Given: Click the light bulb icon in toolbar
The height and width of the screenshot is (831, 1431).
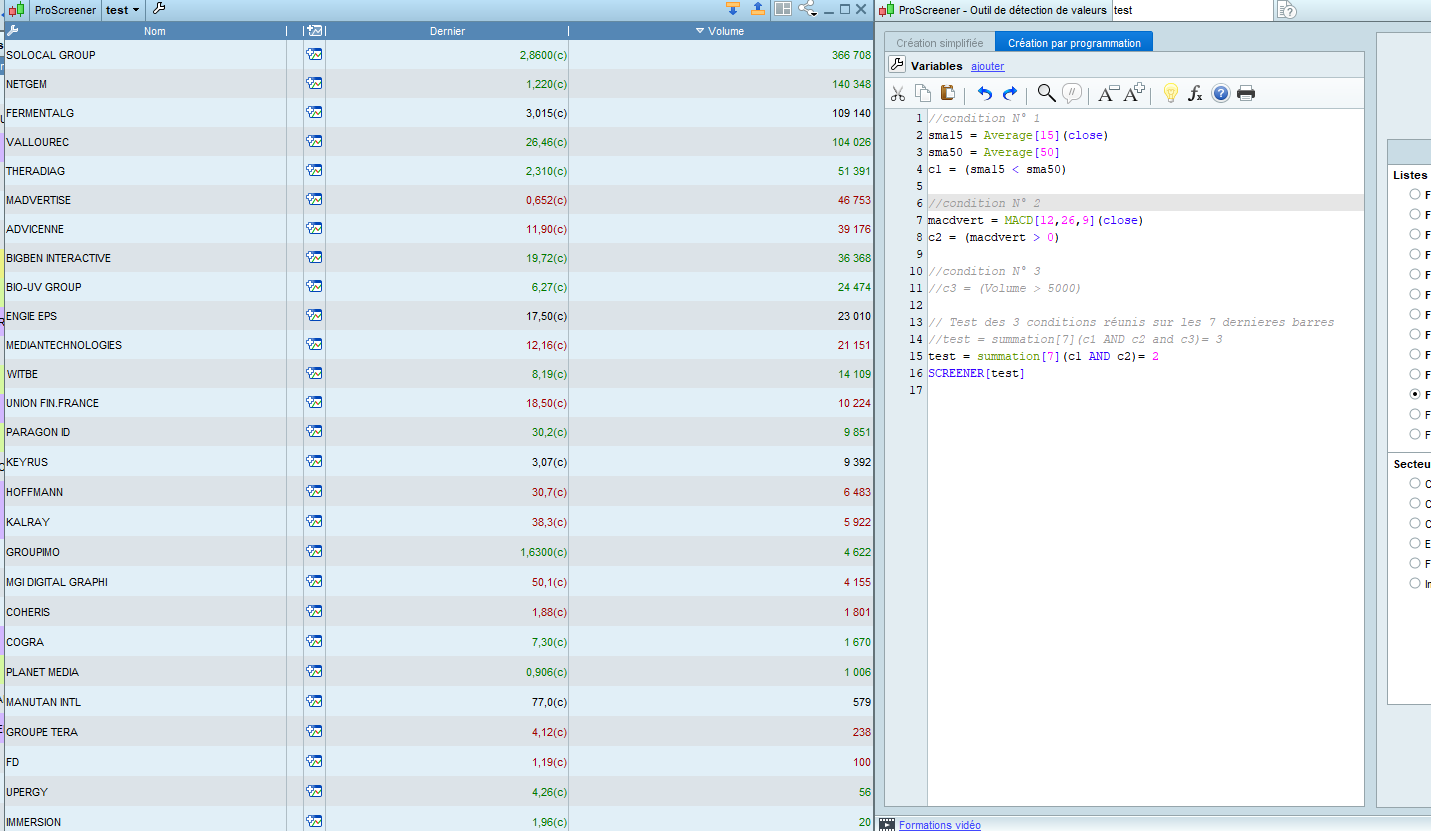Looking at the screenshot, I should pos(1170,94).
